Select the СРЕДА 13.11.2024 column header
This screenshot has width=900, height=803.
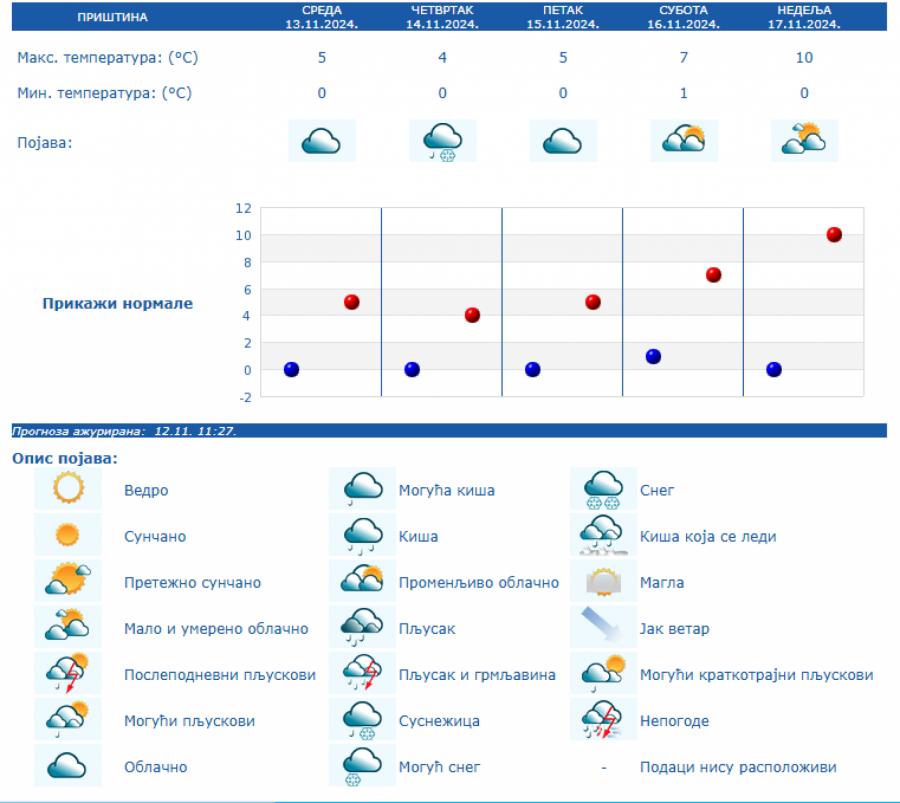(322, 17)
